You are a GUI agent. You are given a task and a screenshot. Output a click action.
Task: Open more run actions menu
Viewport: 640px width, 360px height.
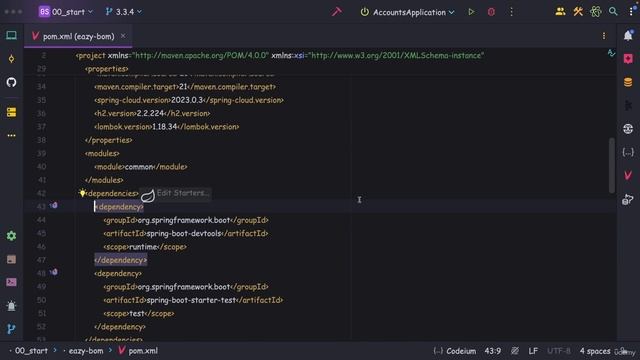(511, 12)
